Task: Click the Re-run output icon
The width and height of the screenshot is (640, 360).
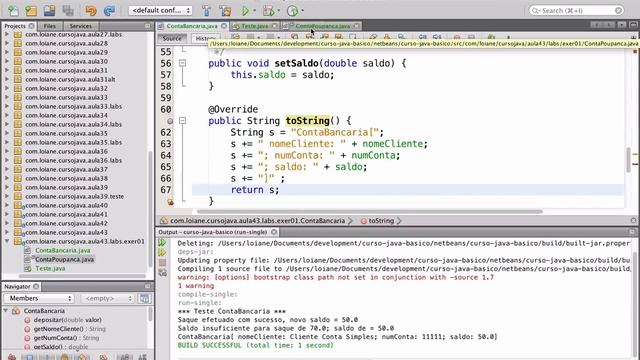Action: pyautogui.click(x=162, y=242)
